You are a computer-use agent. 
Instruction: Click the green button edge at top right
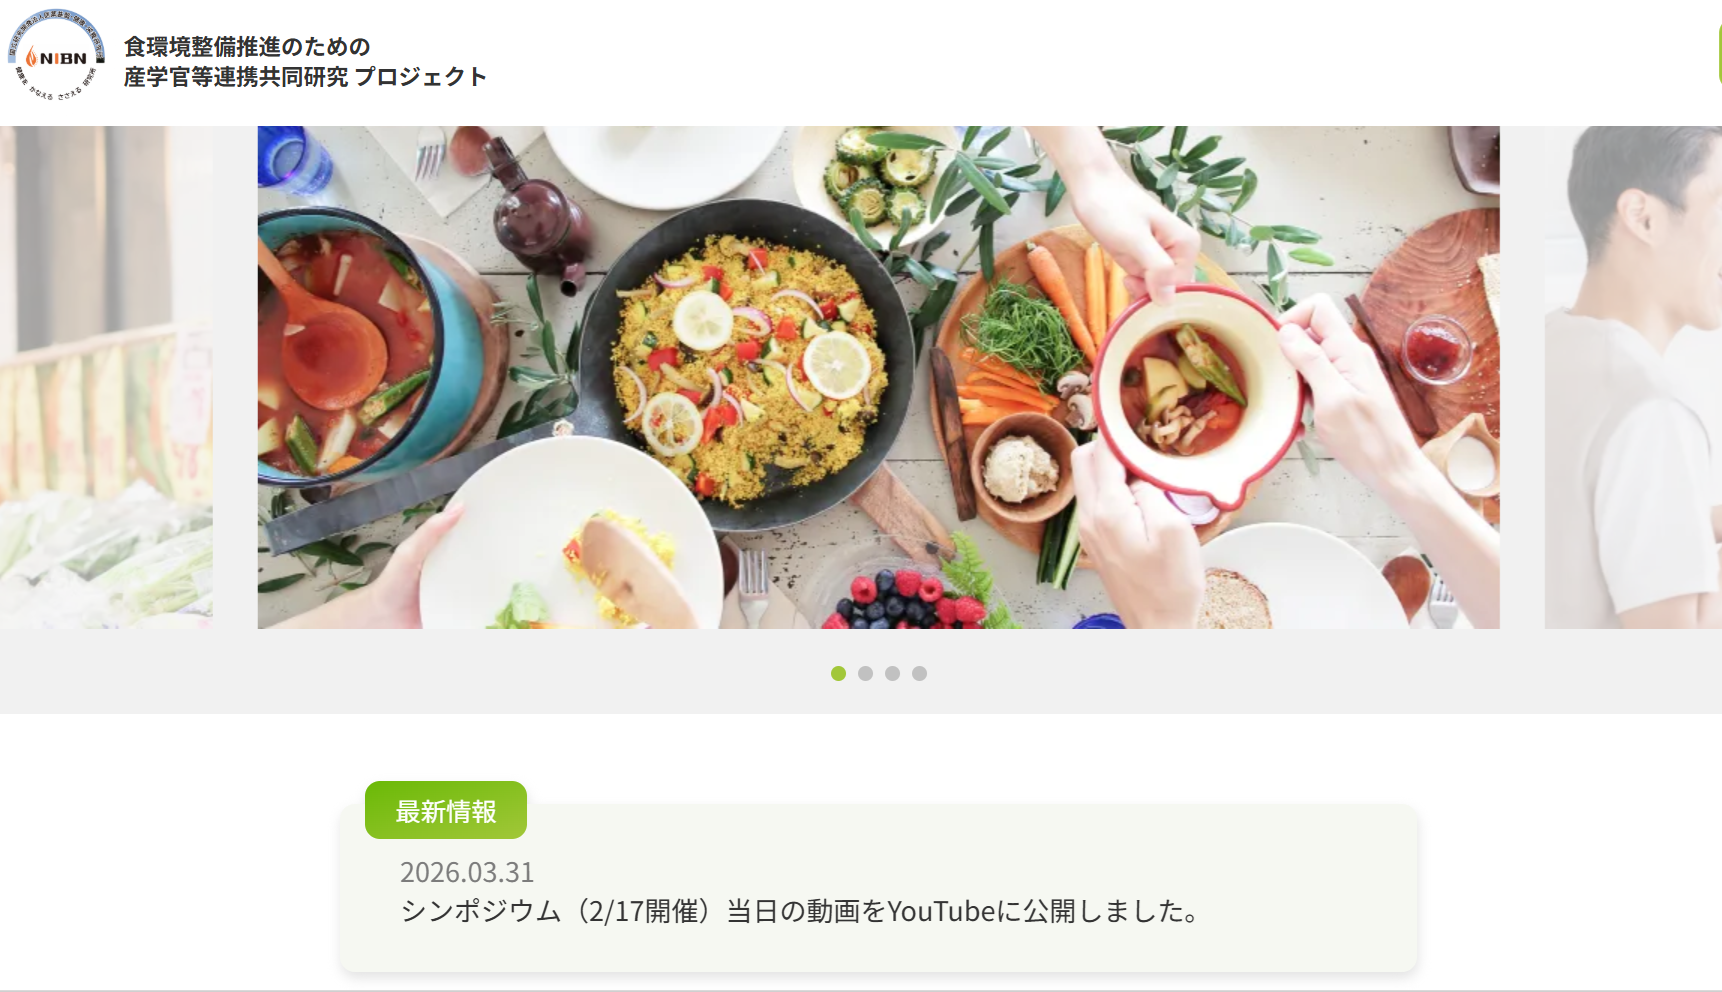tap(1718, 55)
